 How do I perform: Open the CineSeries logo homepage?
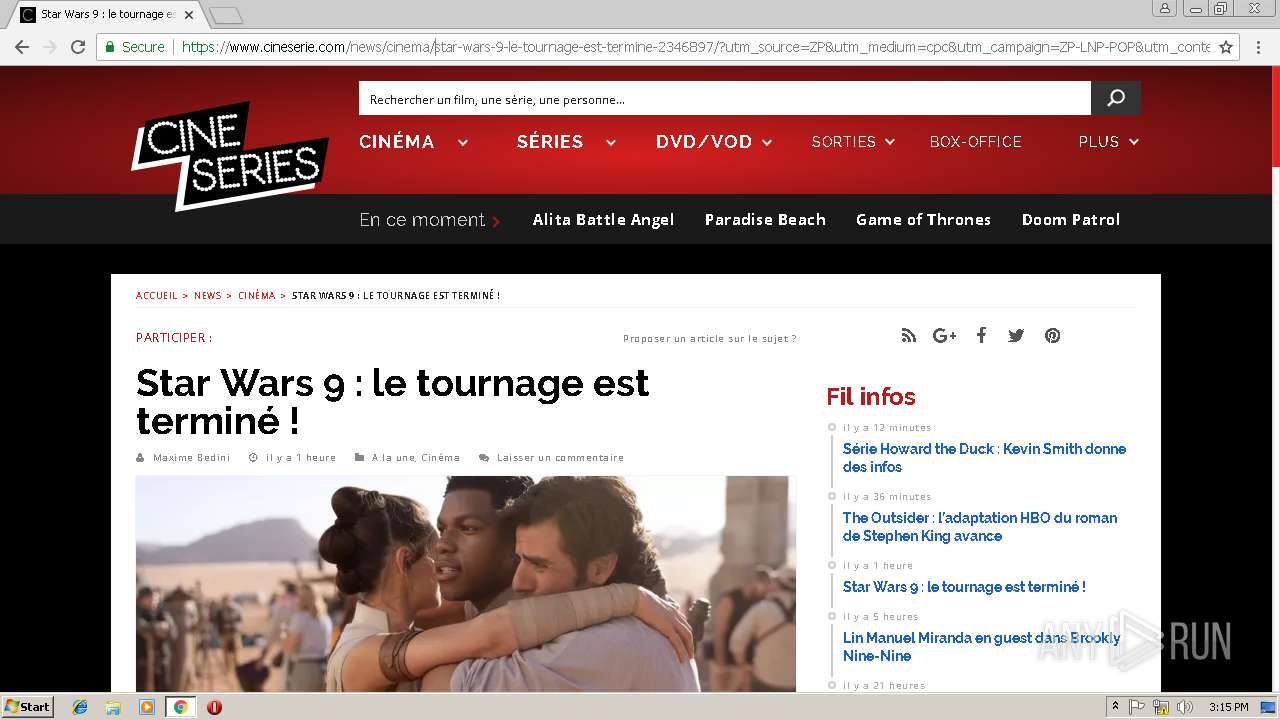pyautogui.click(x=230, y=156)
